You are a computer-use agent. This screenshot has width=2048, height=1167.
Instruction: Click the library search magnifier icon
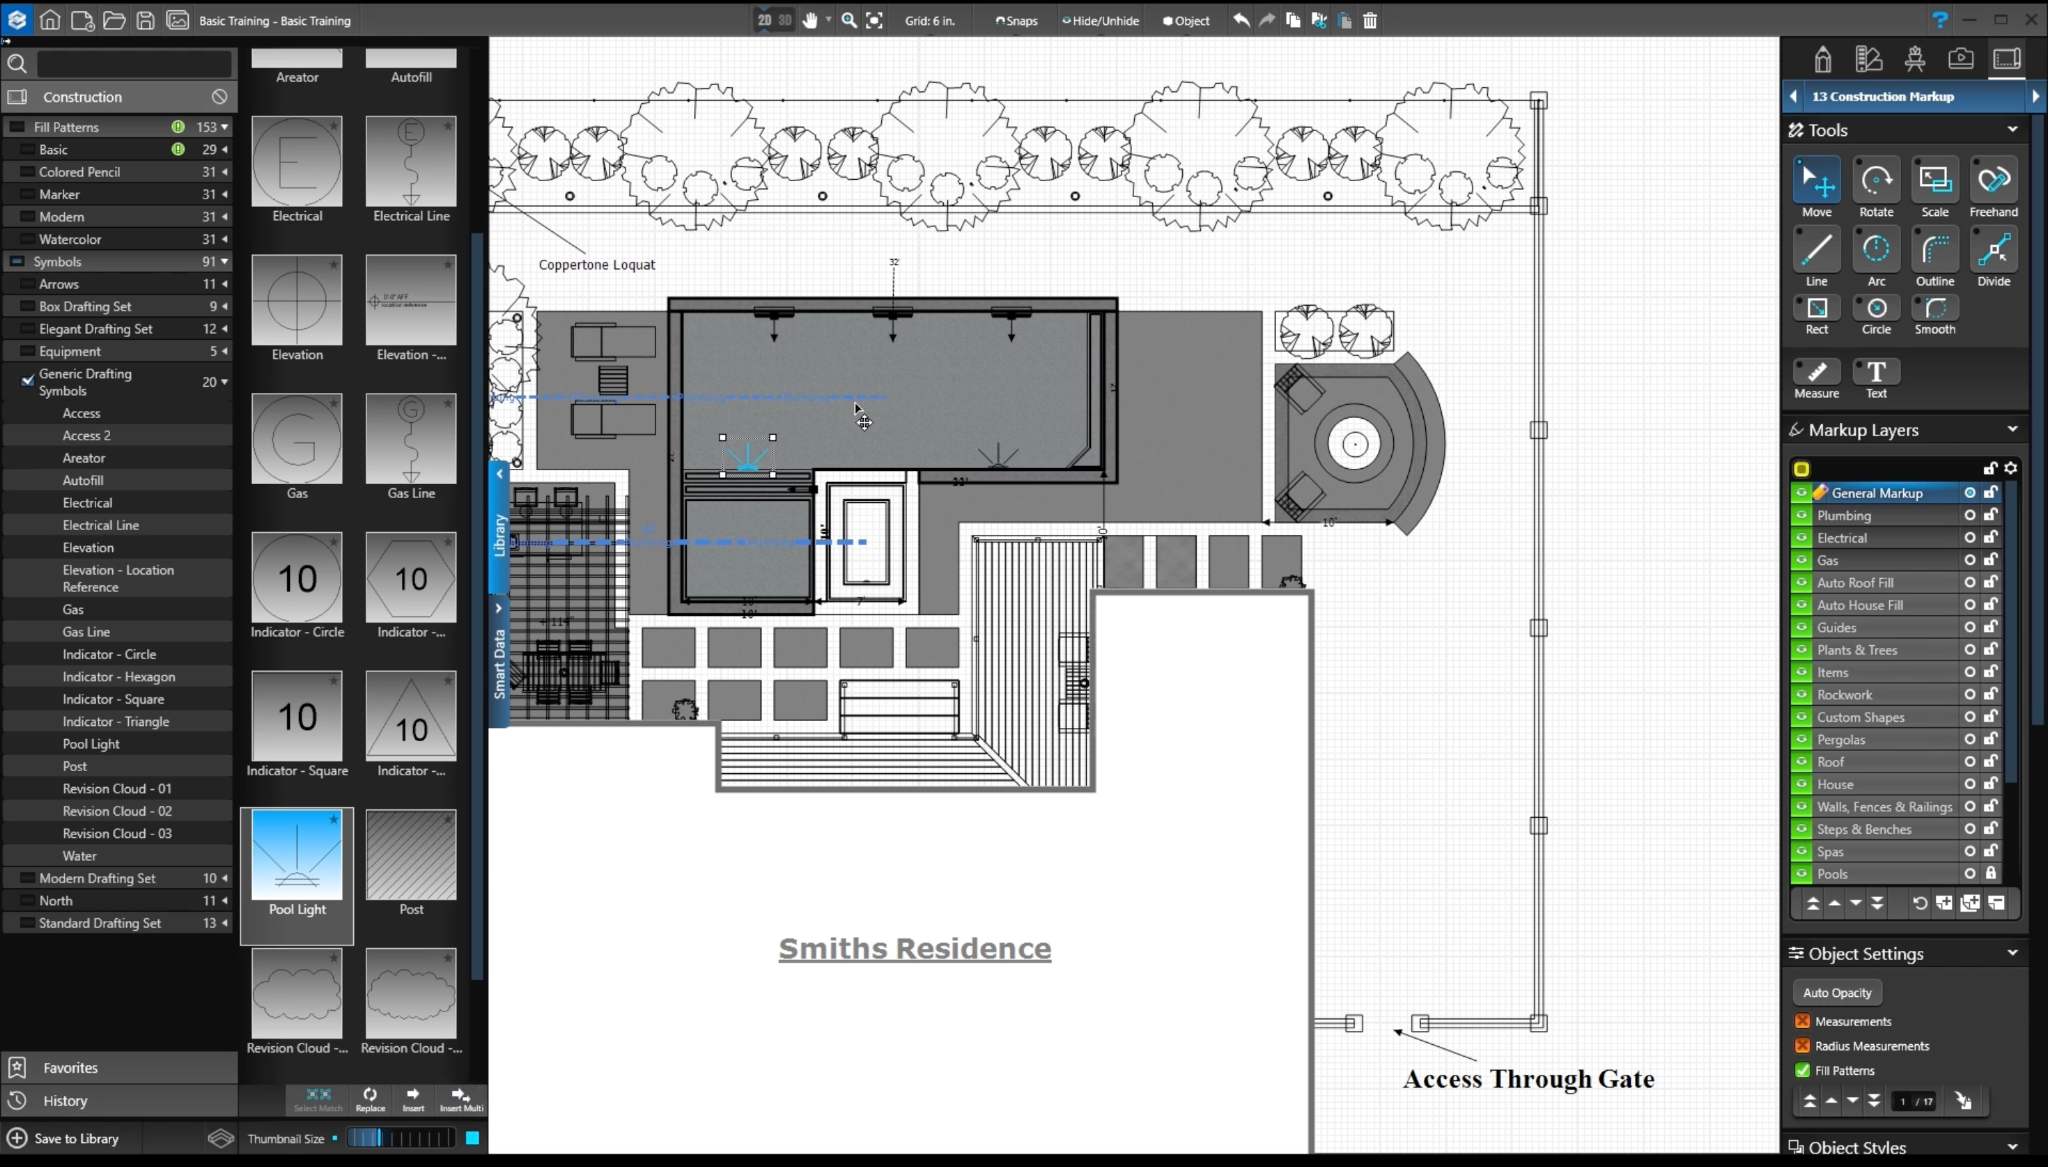17,64
